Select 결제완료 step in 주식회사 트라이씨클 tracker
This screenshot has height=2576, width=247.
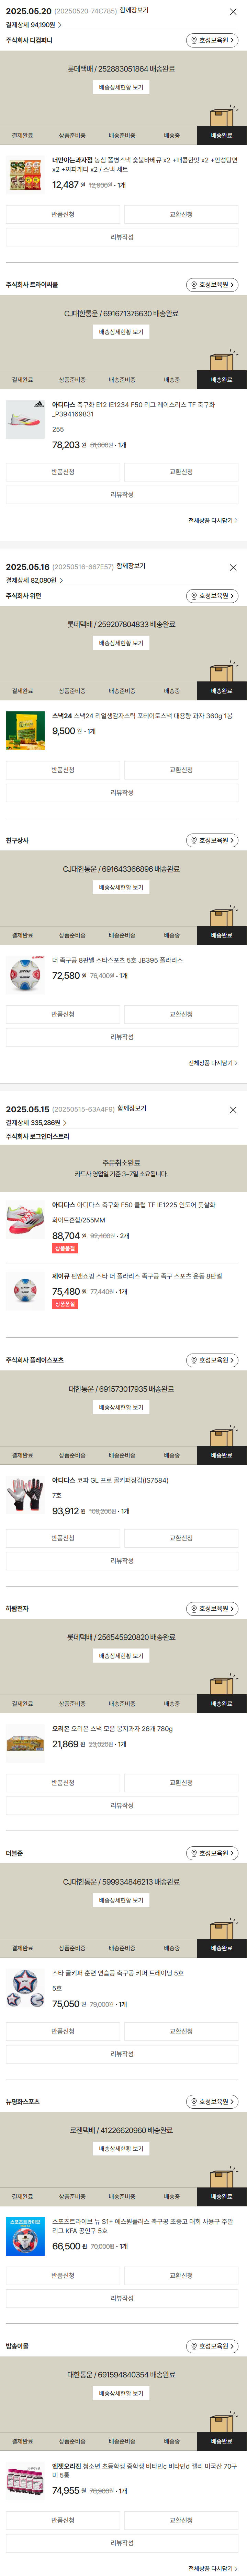pyautogui.click(x=22, y=380)
